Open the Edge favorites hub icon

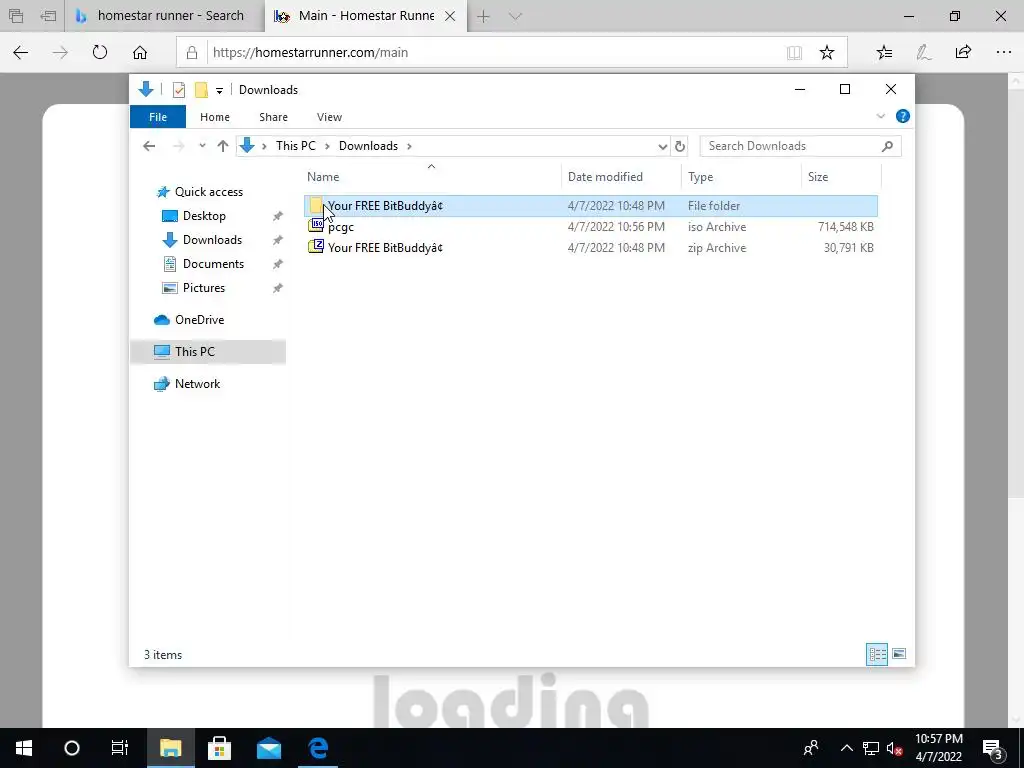point(884,52)
